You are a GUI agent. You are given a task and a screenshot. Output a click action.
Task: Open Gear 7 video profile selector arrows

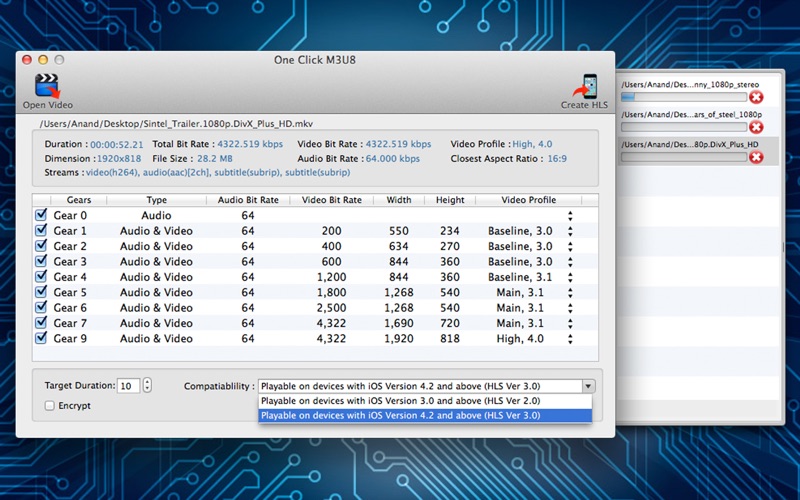pos(570,323)
